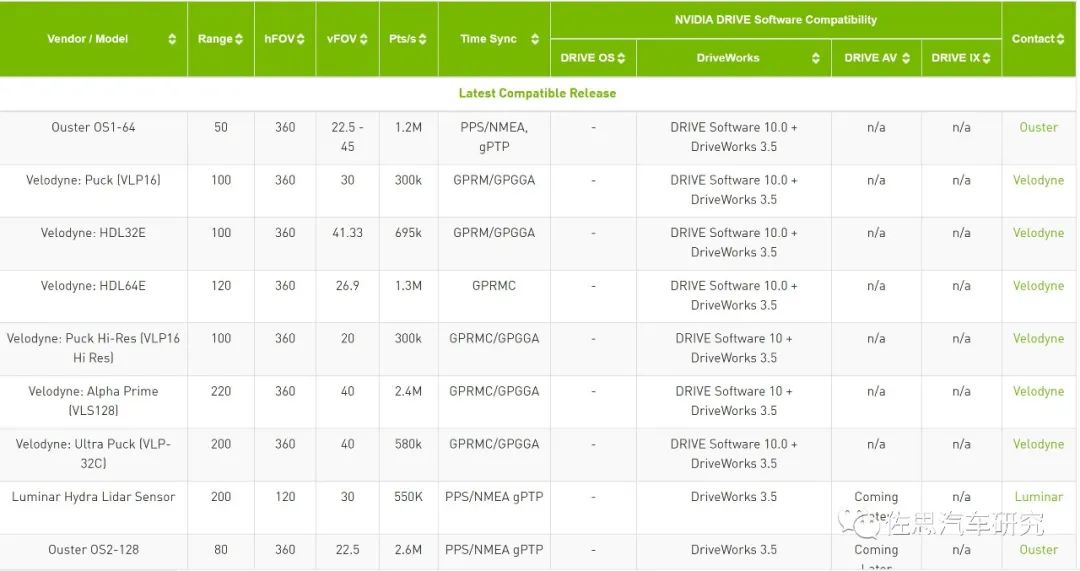Image resolution: width=1080 pixels, height=571 pixels.
Task: Open the Ouster link in OS2-128 row
Action: tap(1038, 550)
